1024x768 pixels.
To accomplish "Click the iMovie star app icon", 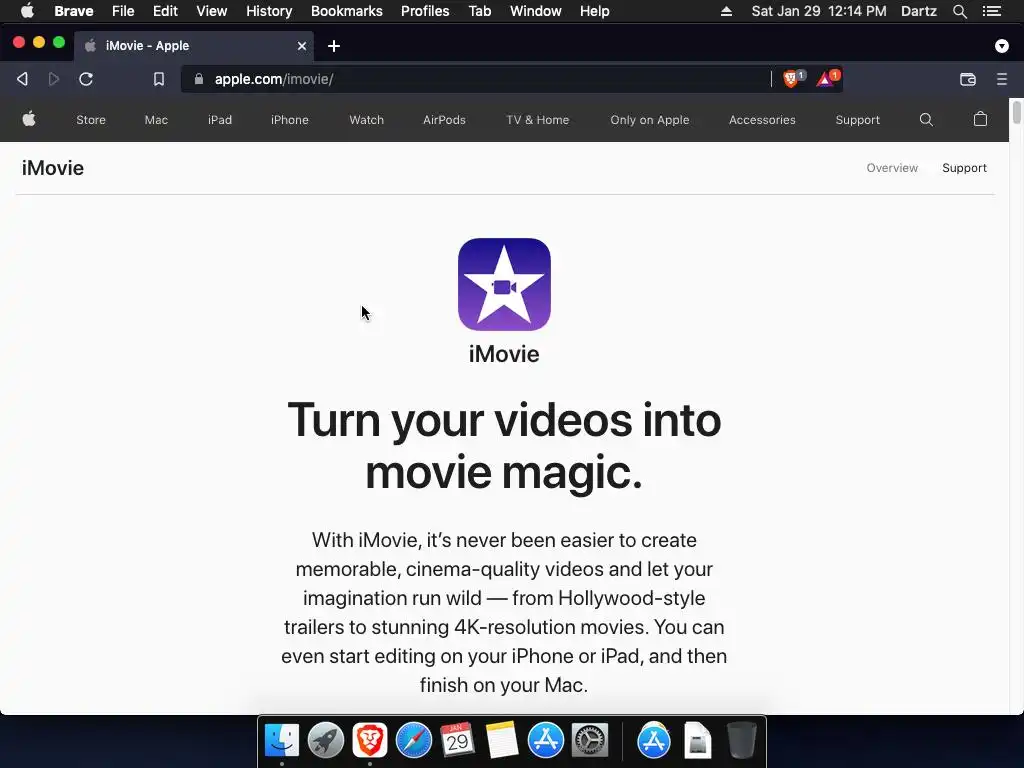I will (504, 284).
